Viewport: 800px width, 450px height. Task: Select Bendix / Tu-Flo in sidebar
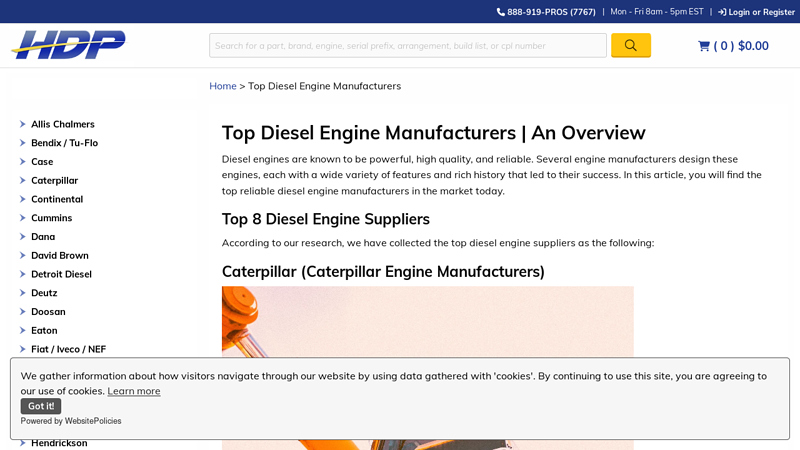coord(64,143)
